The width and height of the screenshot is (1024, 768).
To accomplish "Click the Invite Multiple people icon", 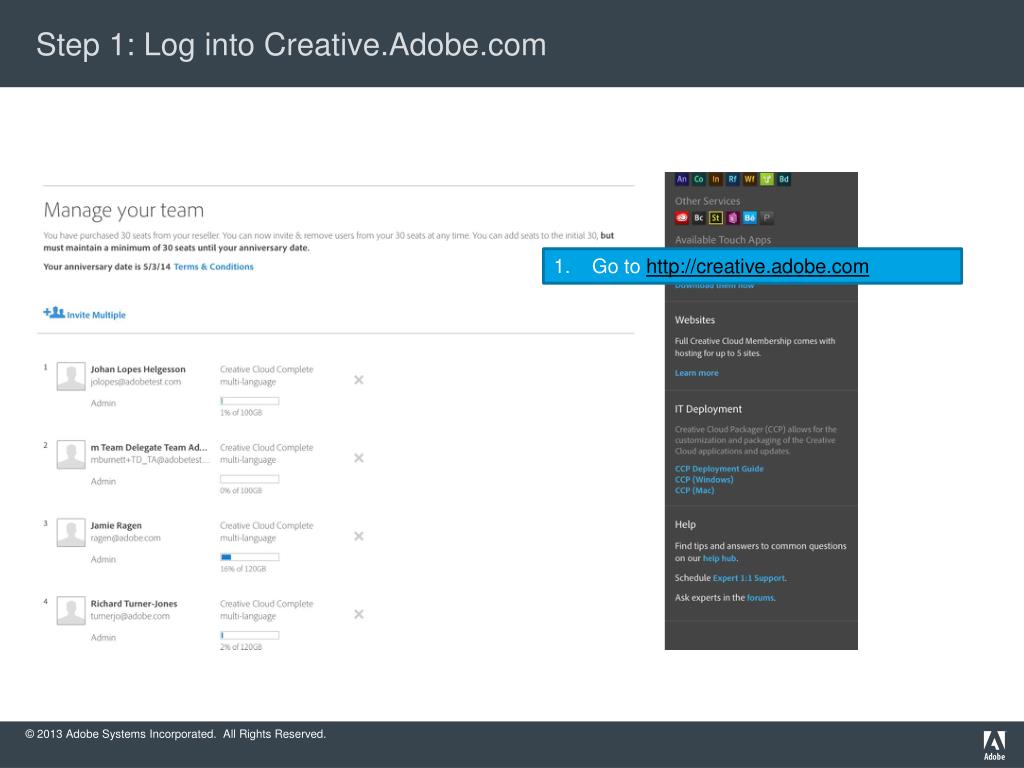I will tap(54, 313).
